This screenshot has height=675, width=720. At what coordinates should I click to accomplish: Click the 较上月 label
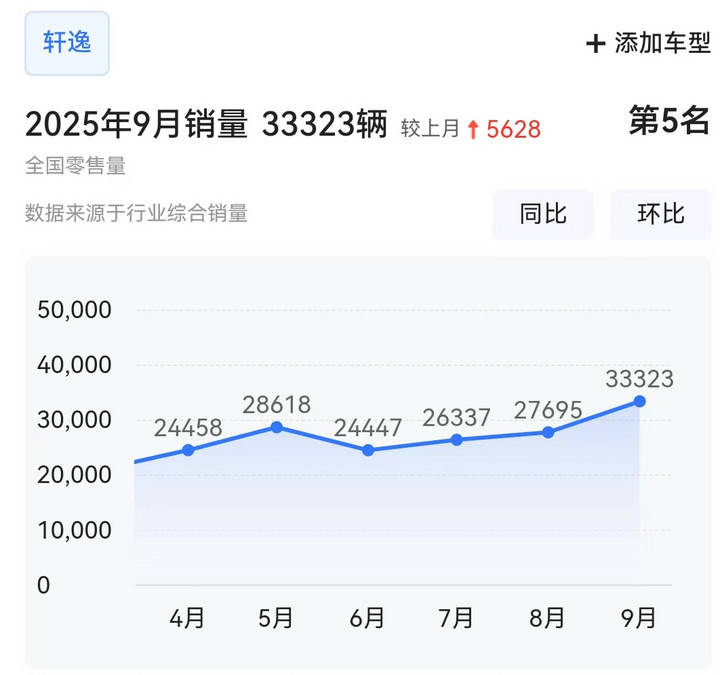430,129
